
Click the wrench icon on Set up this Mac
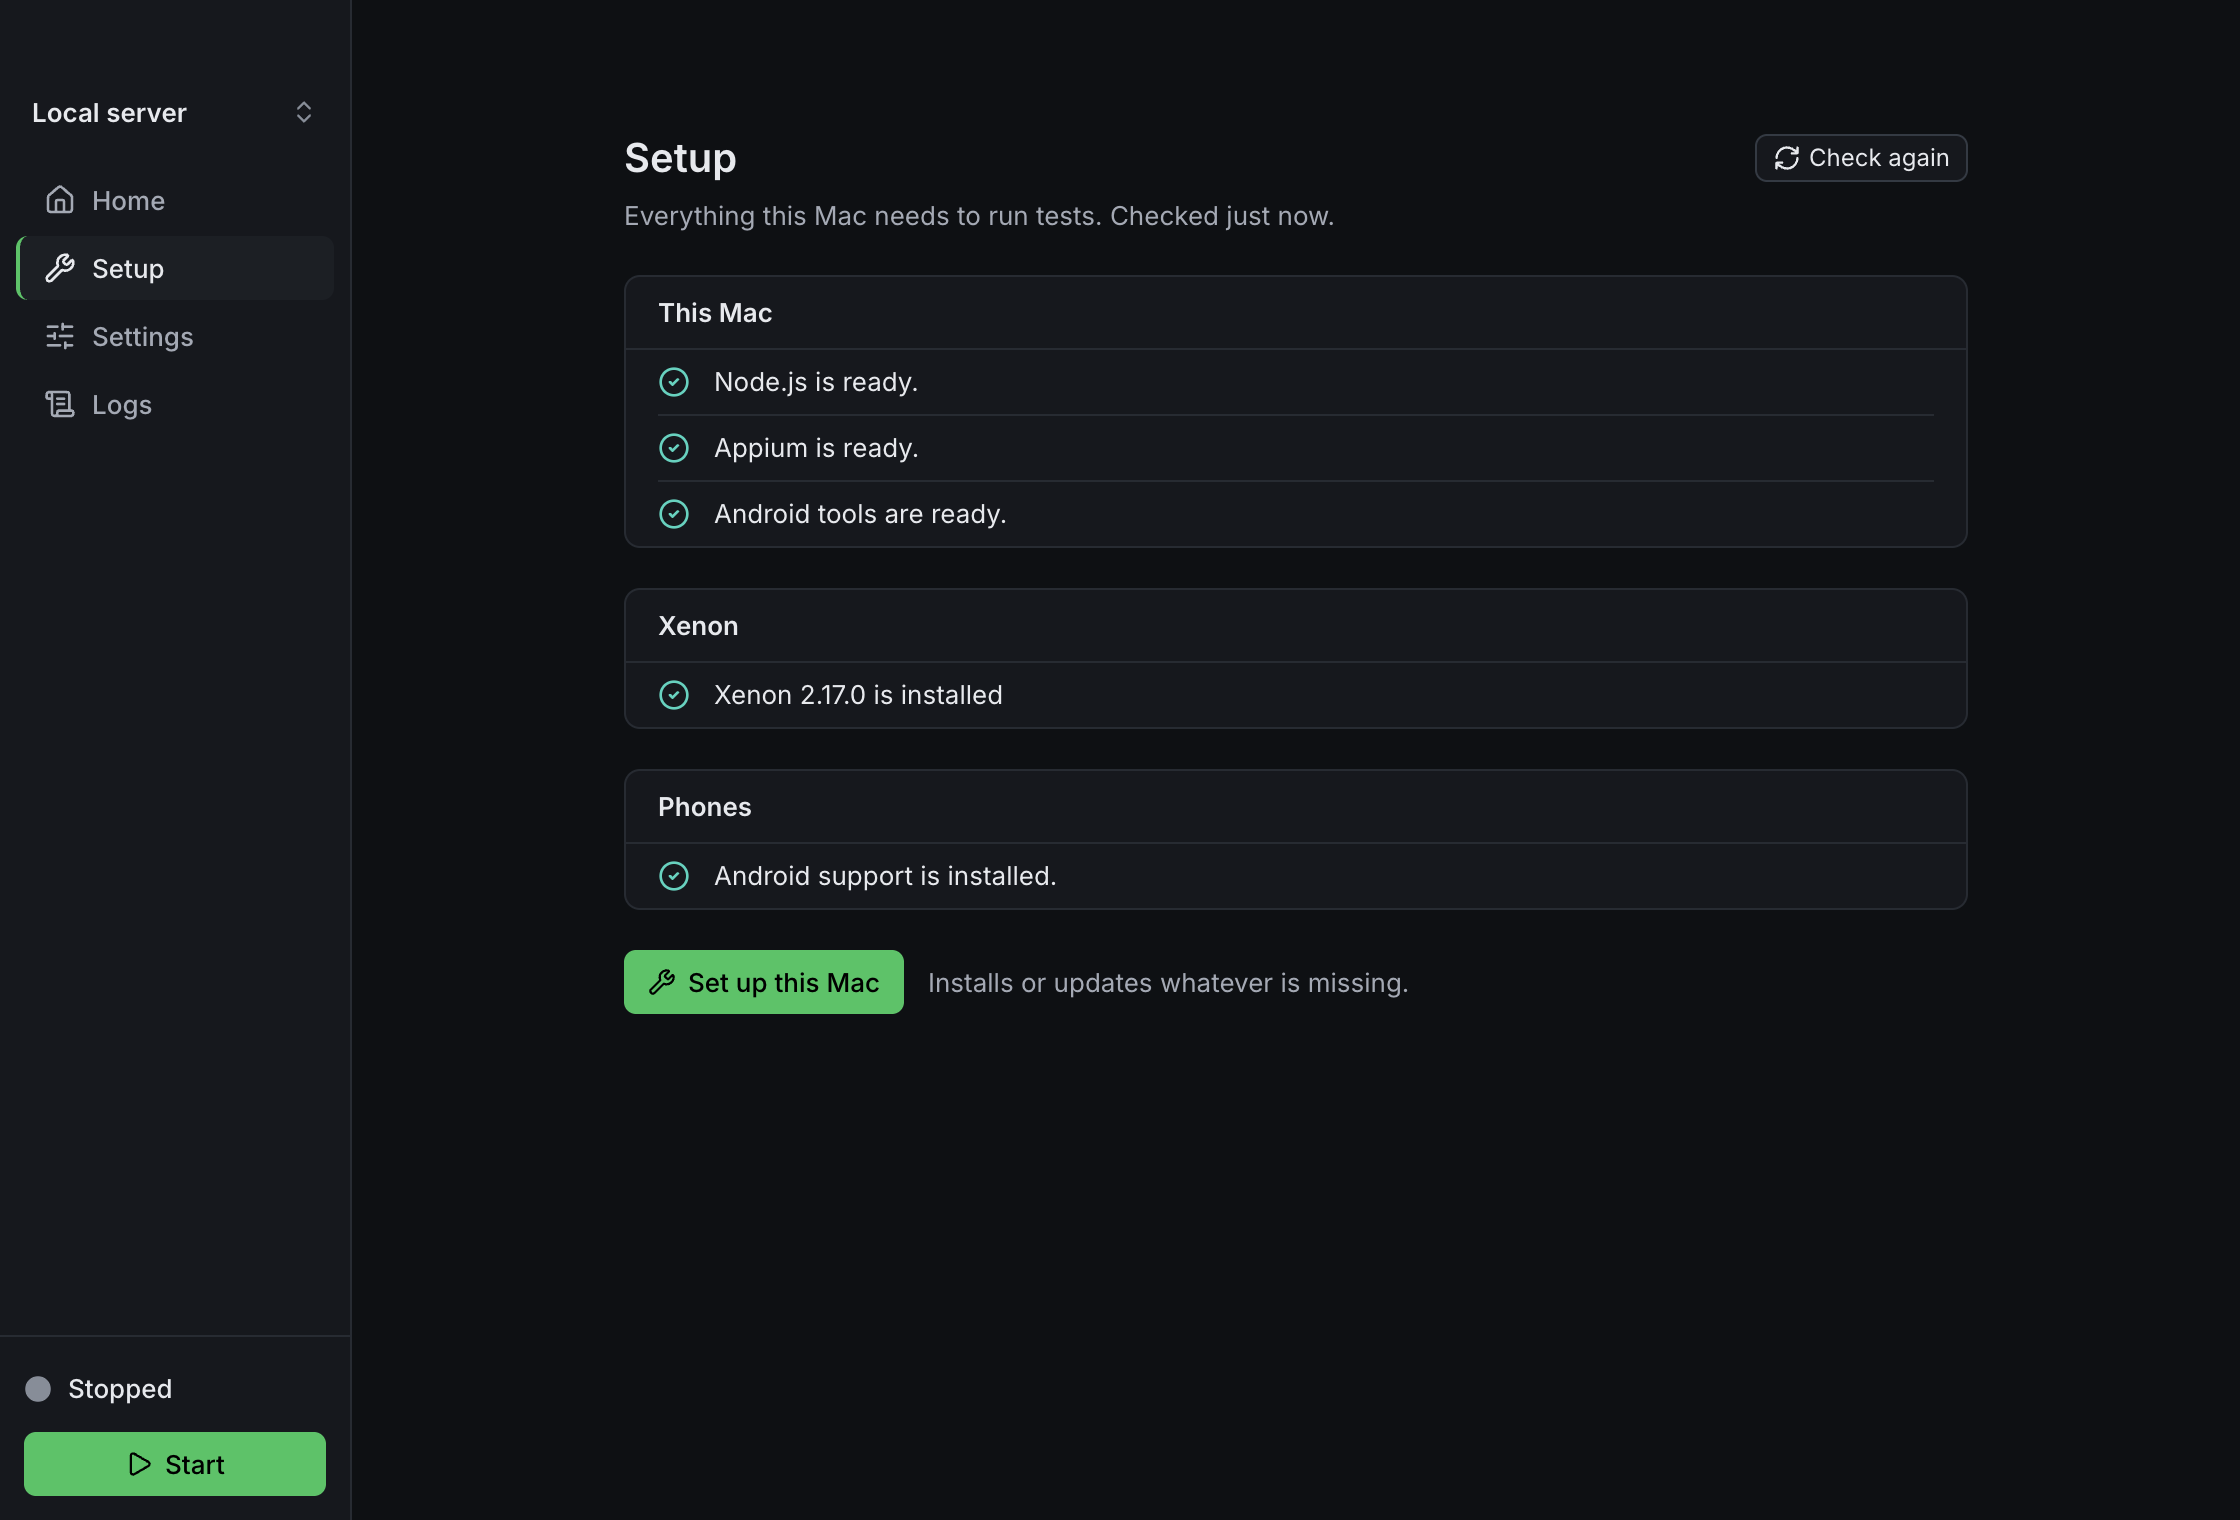(662, 982)
